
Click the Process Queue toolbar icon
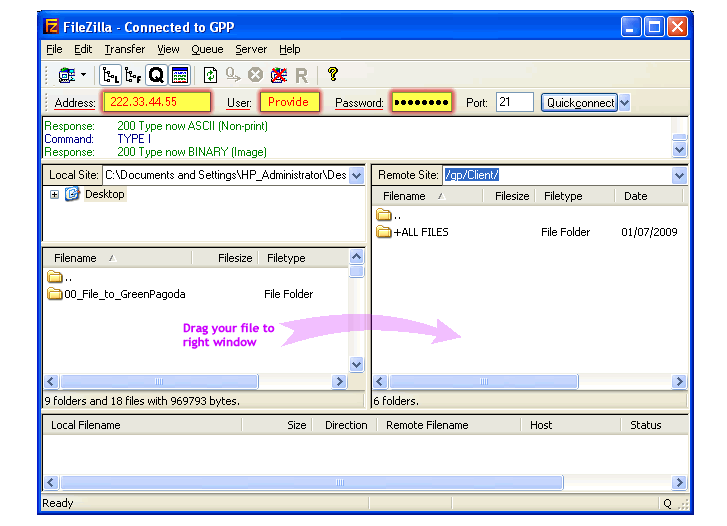pos(232,75)
